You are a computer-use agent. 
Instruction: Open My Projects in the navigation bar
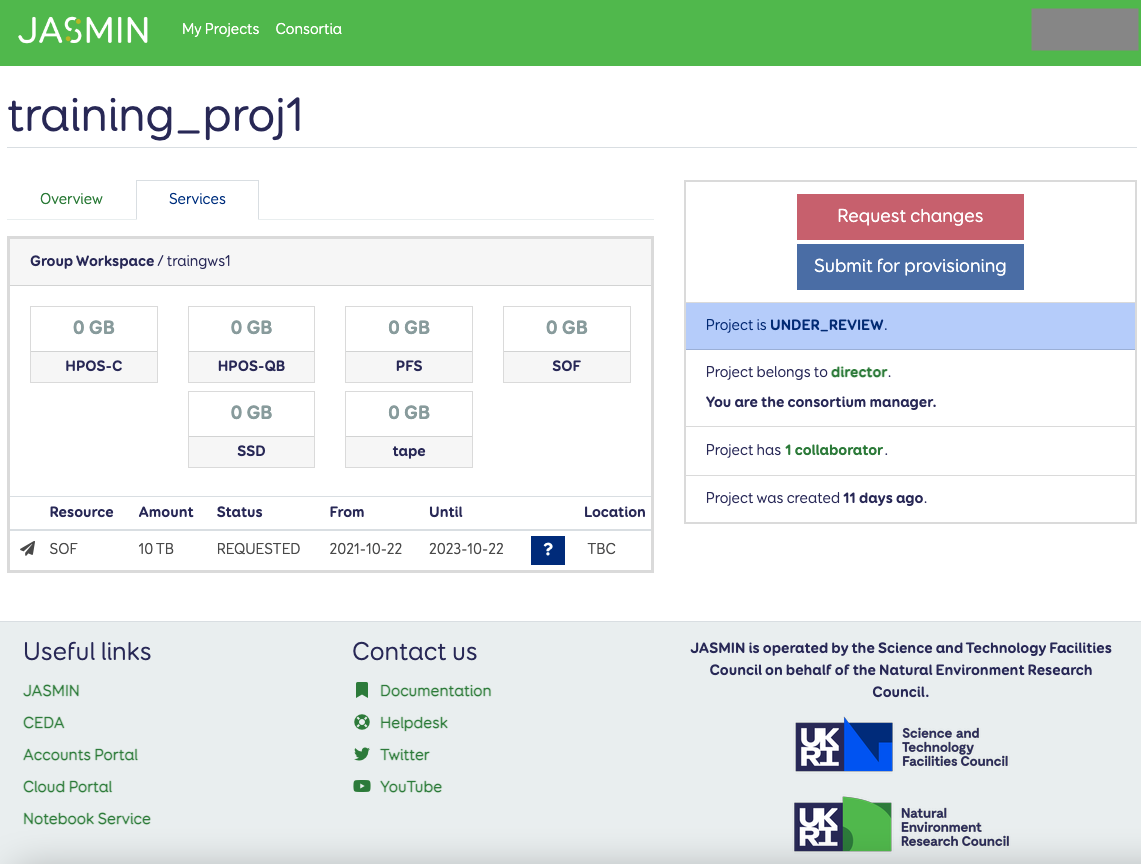220,29
